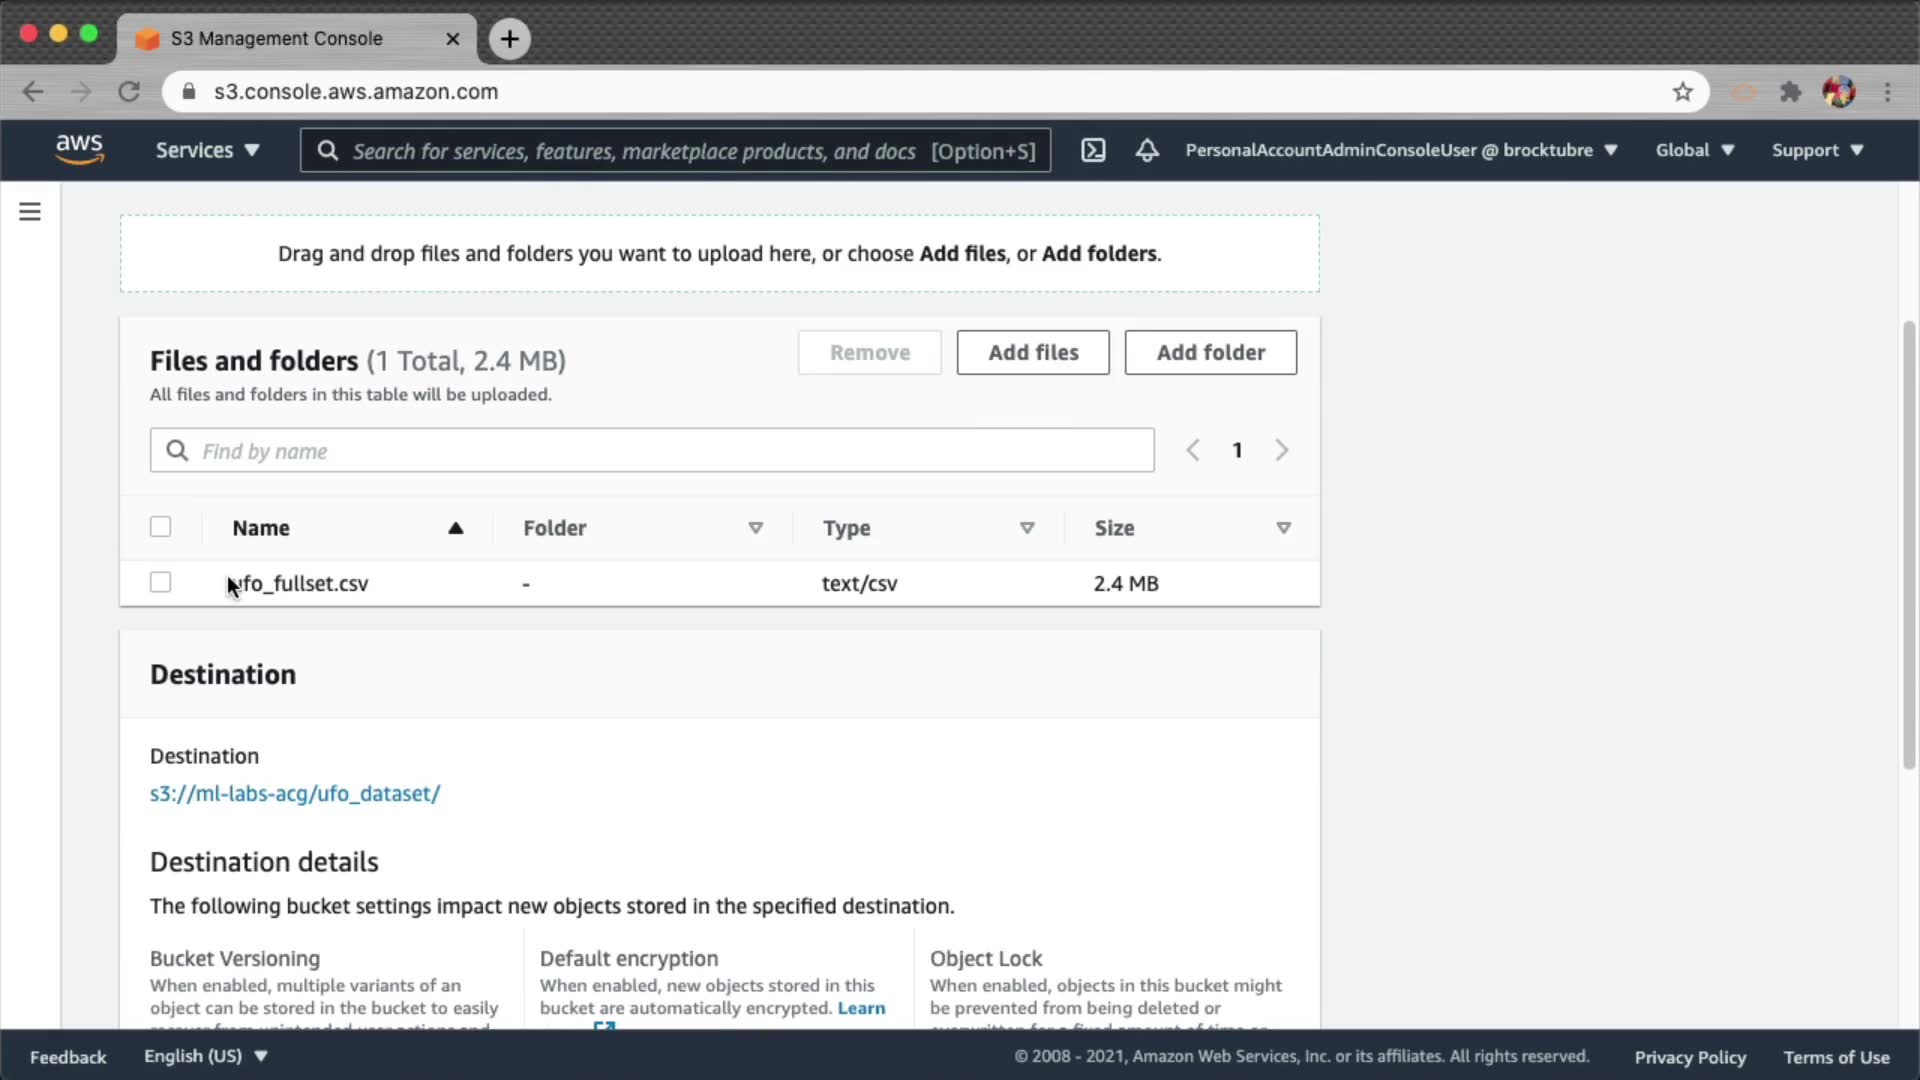Open the hamburger side navigation menu

30,212
